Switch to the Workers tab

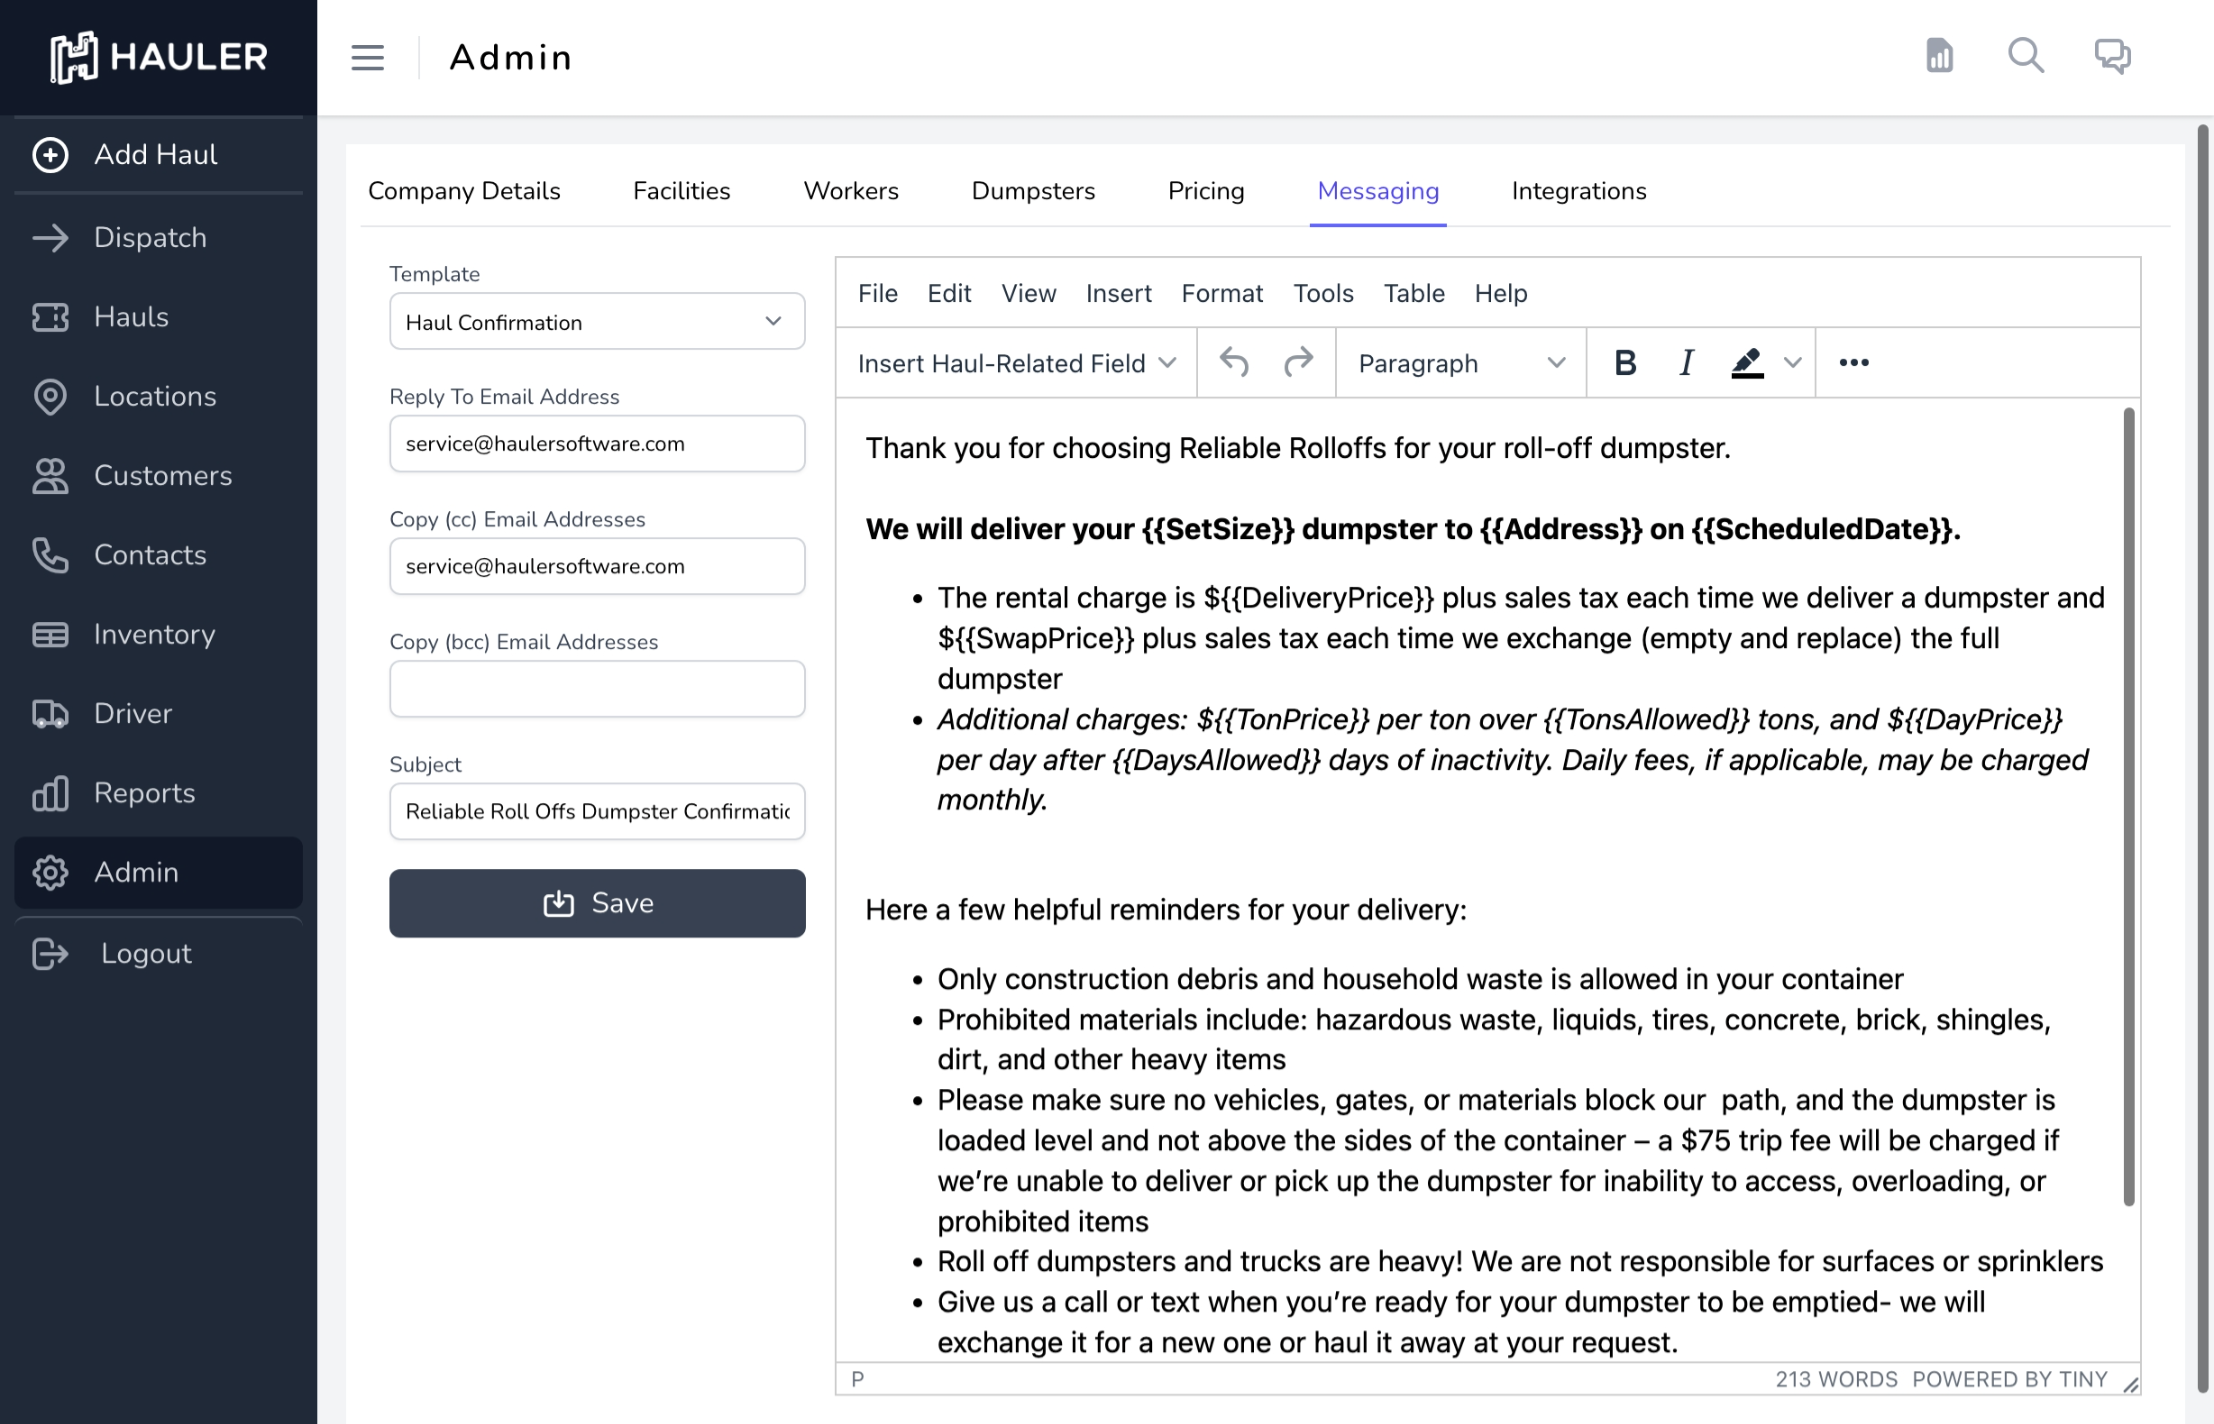(851, 191)
